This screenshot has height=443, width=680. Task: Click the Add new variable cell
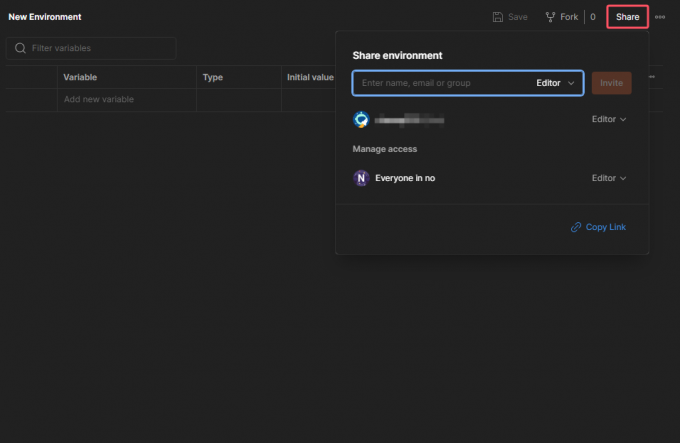tap(126, 99)
